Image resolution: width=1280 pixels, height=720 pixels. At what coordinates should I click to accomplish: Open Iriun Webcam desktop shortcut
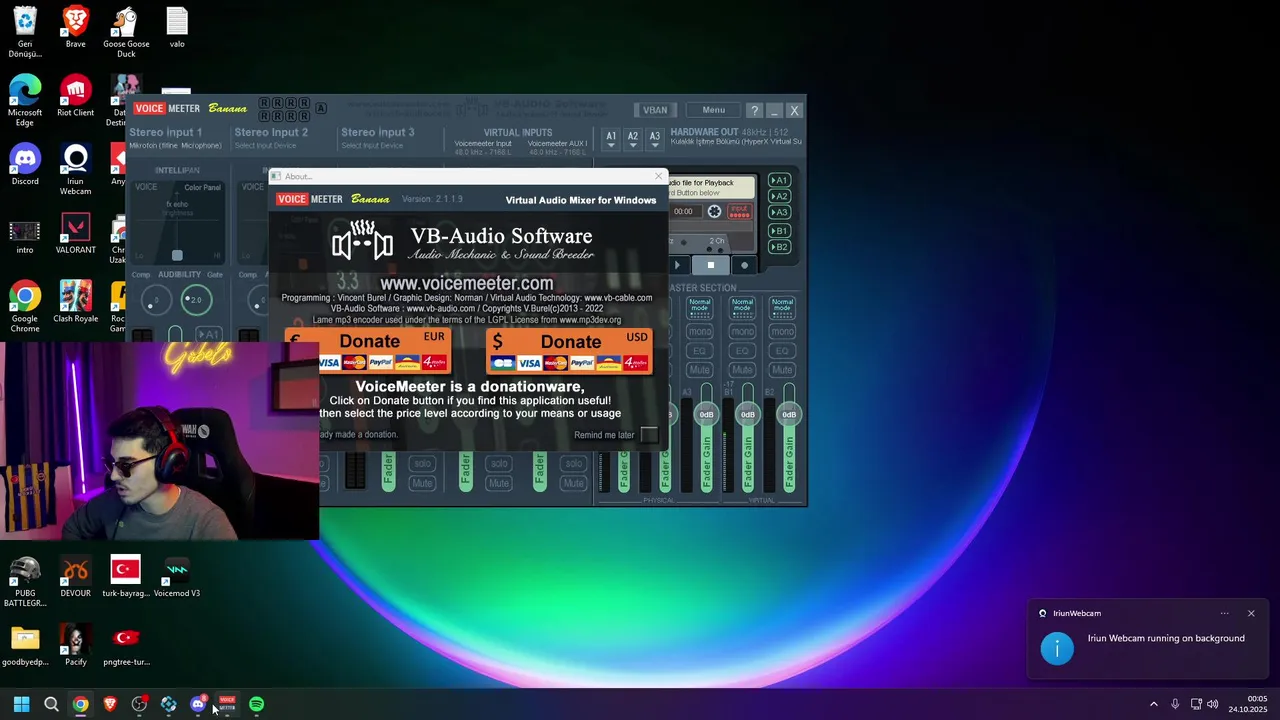pos(75,169)
